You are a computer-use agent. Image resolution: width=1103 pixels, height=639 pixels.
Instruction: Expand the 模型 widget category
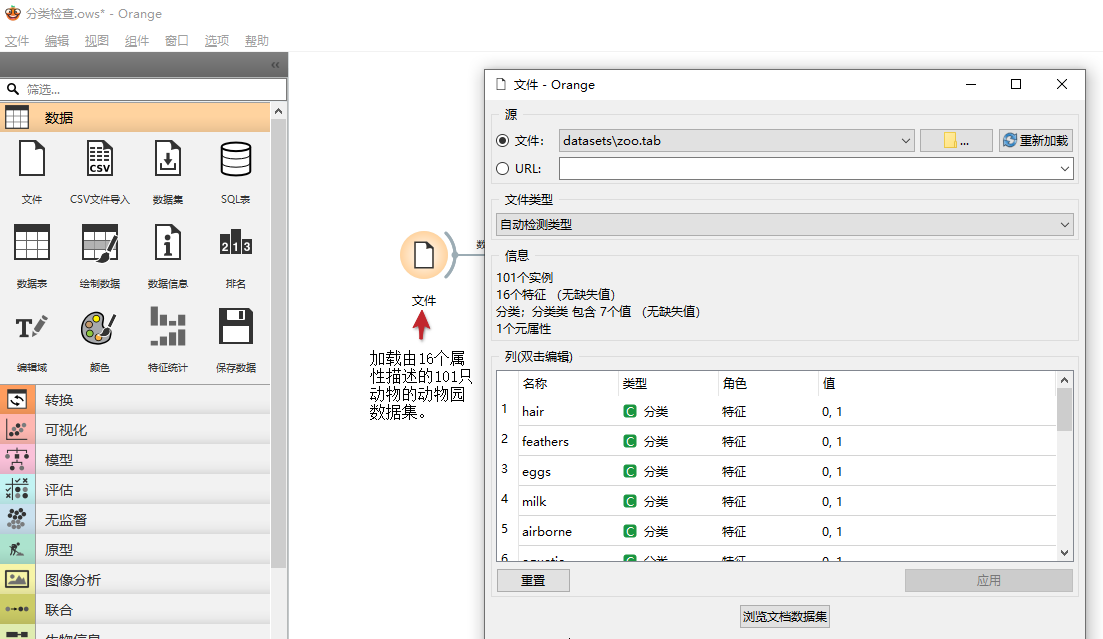(x=135, y=460)
